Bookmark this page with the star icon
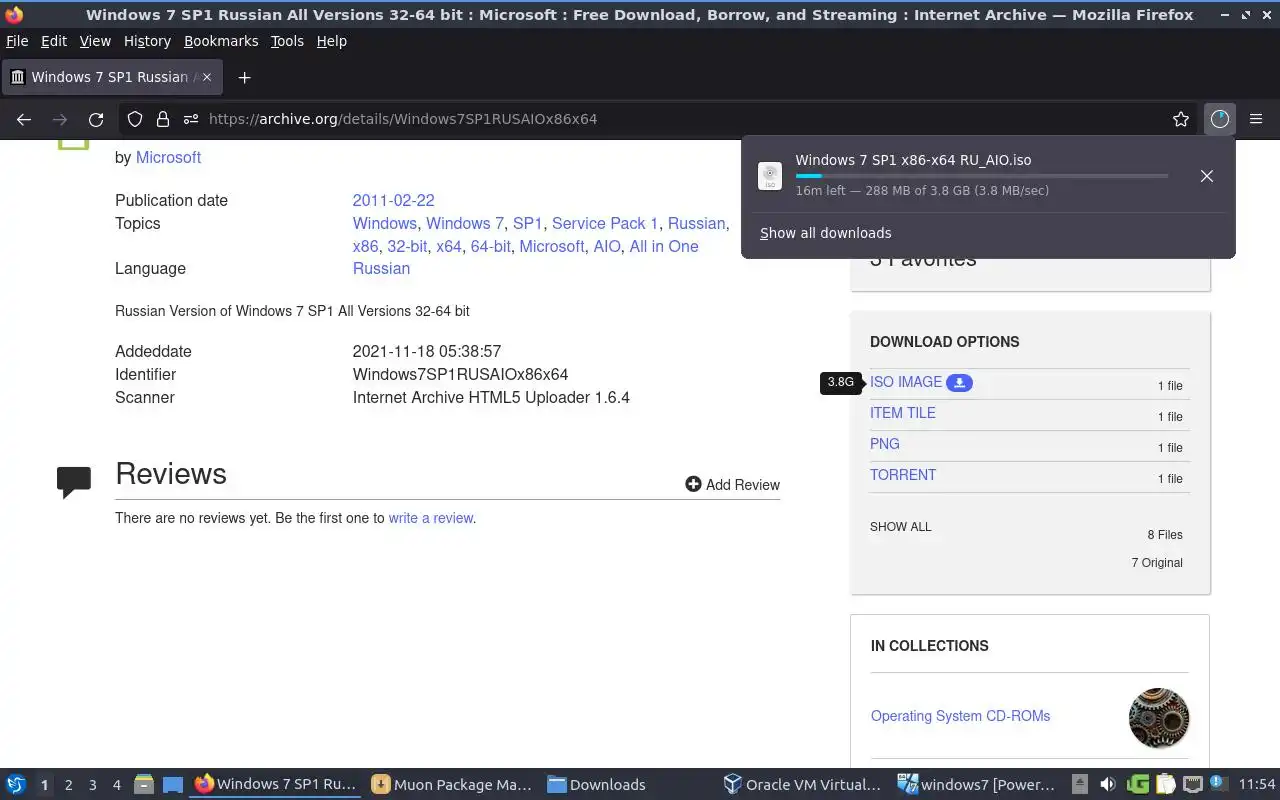This screenshot has height=800, width=1280. tap(1181, 119)
